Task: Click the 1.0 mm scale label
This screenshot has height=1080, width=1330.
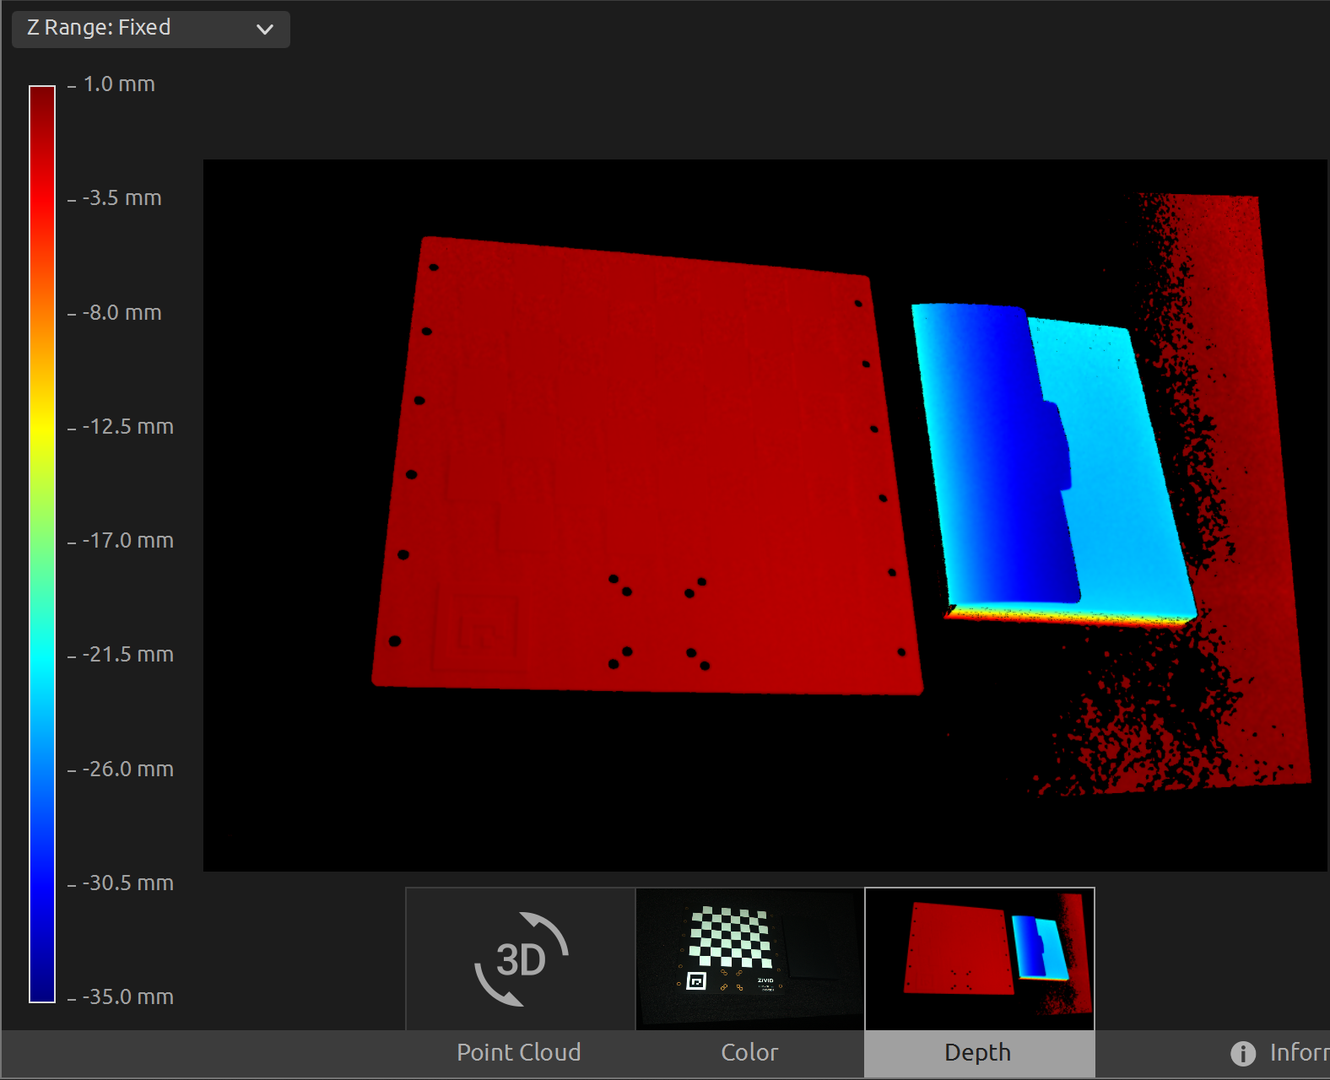Action: tap(119, 85)
